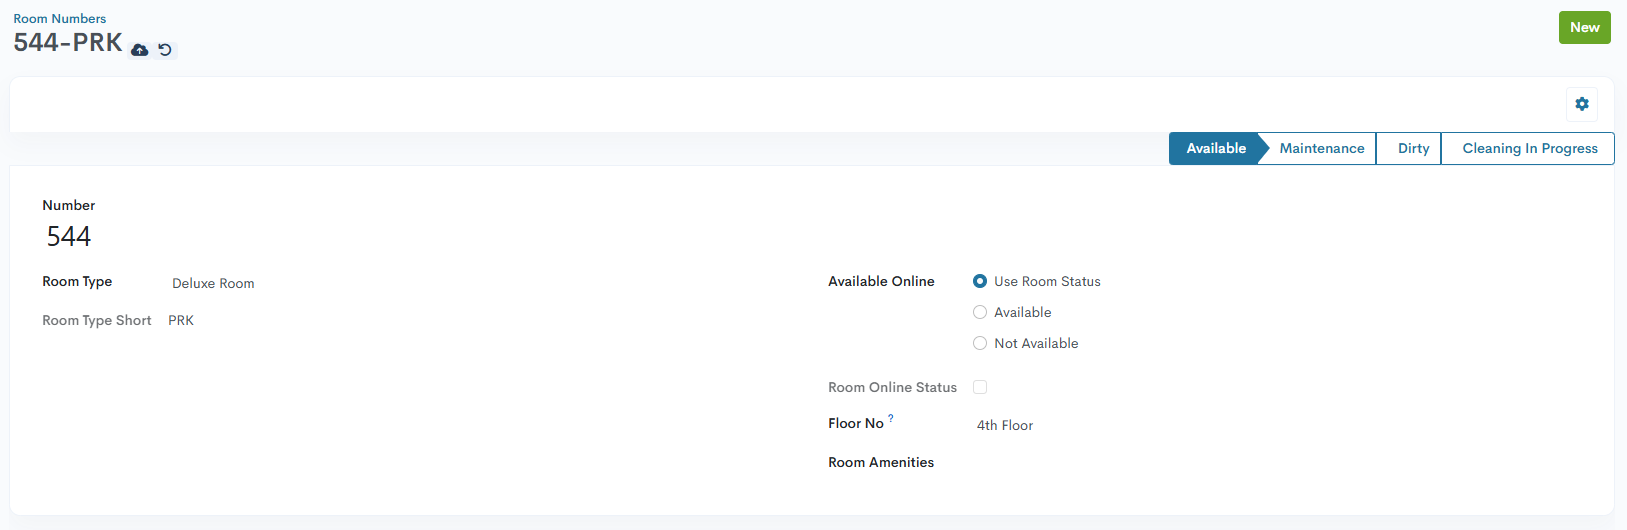
Task: Set status to Cleaning In Progress
Action: pos(1529,148)
